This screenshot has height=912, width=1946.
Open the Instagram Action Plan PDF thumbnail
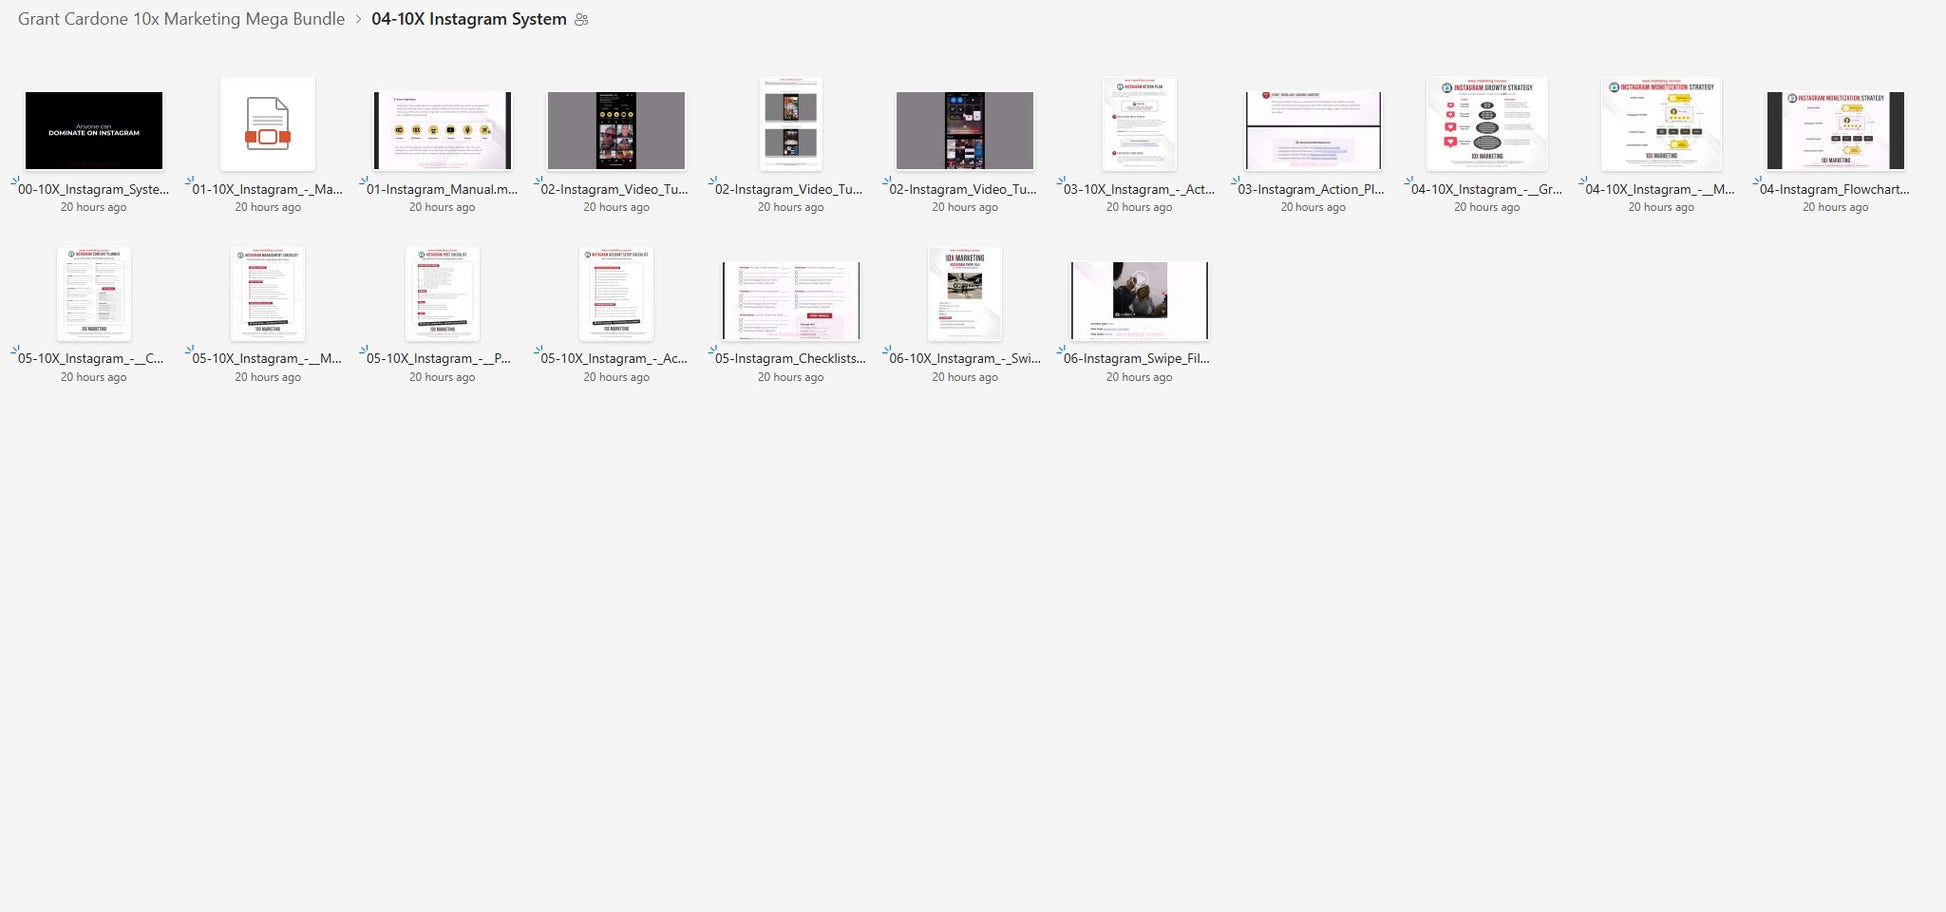1139,125
